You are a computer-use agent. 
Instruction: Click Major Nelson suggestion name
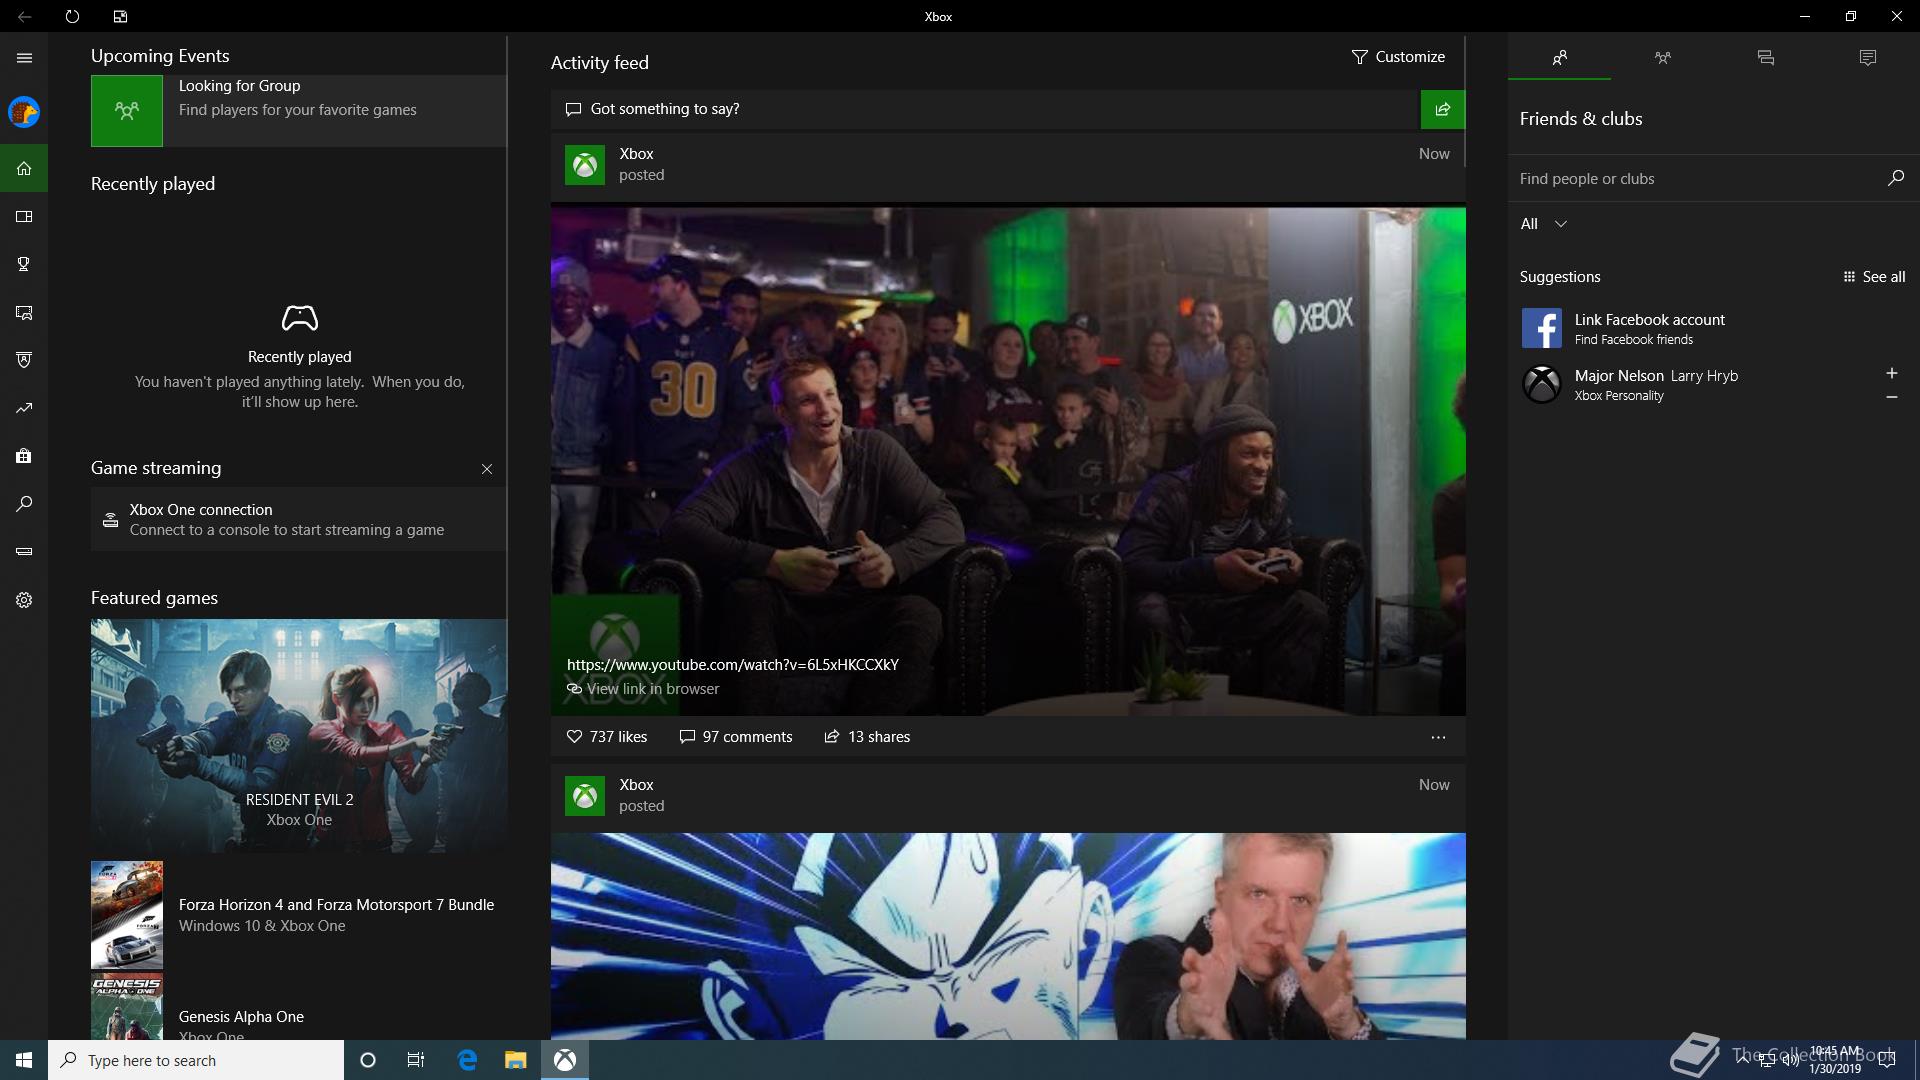click(x=1619, y=376)
